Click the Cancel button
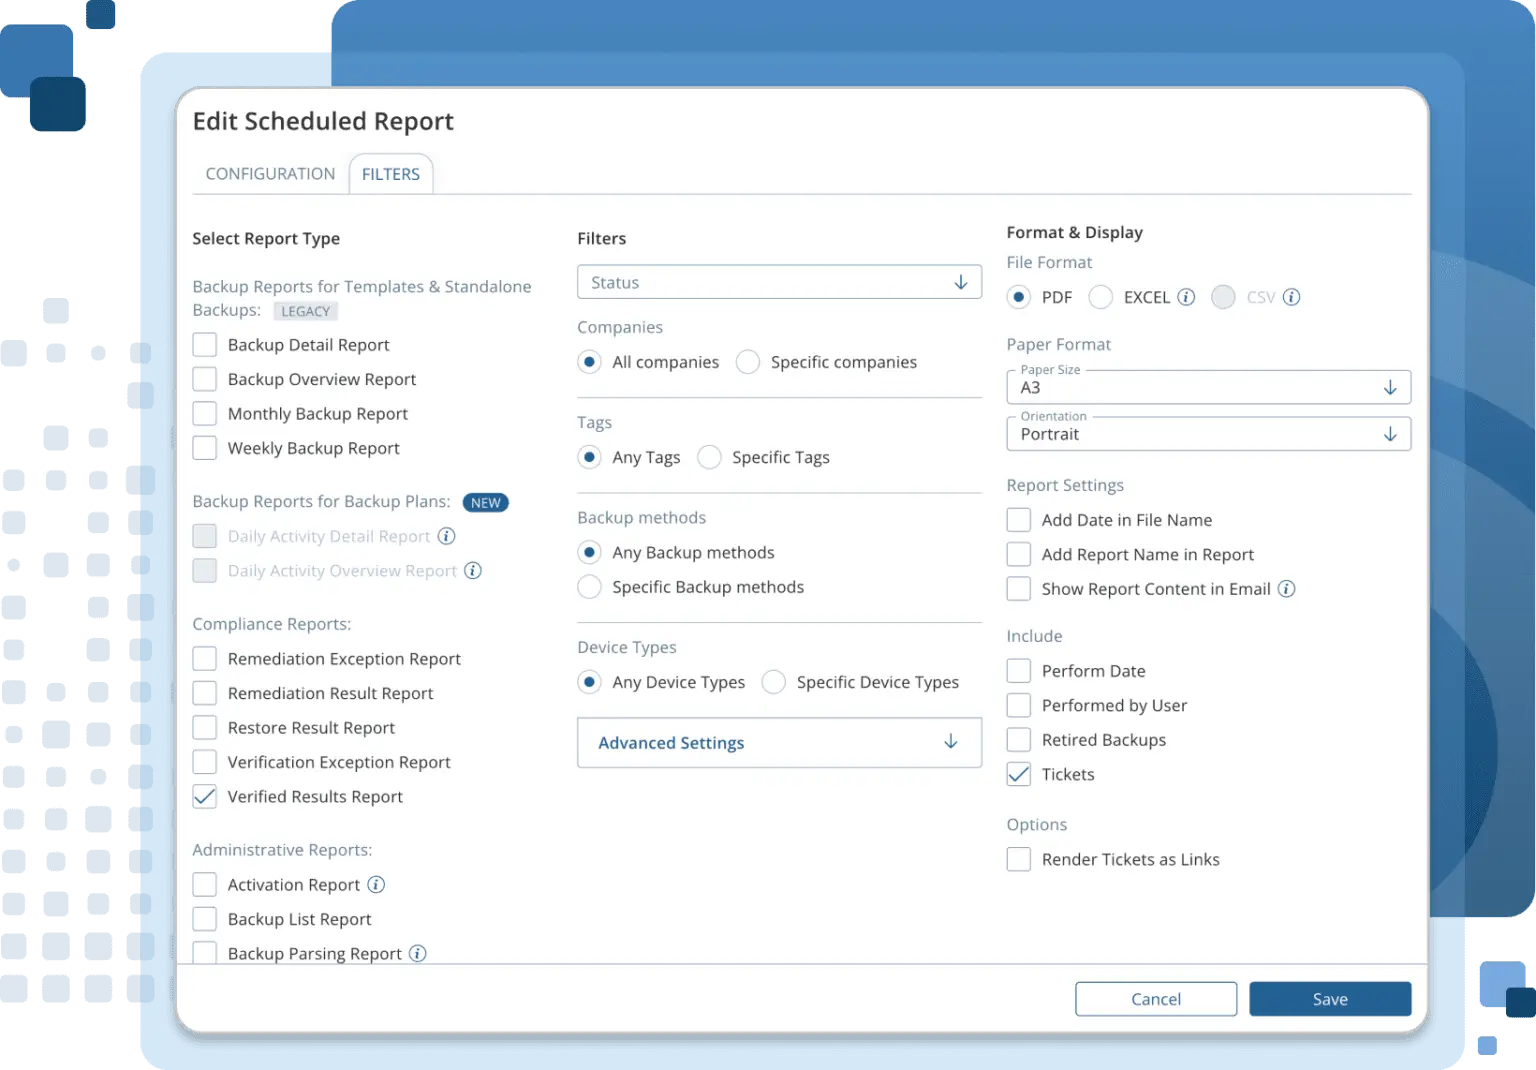This screenshot has width=1536, height=1070. point(1156,999)
